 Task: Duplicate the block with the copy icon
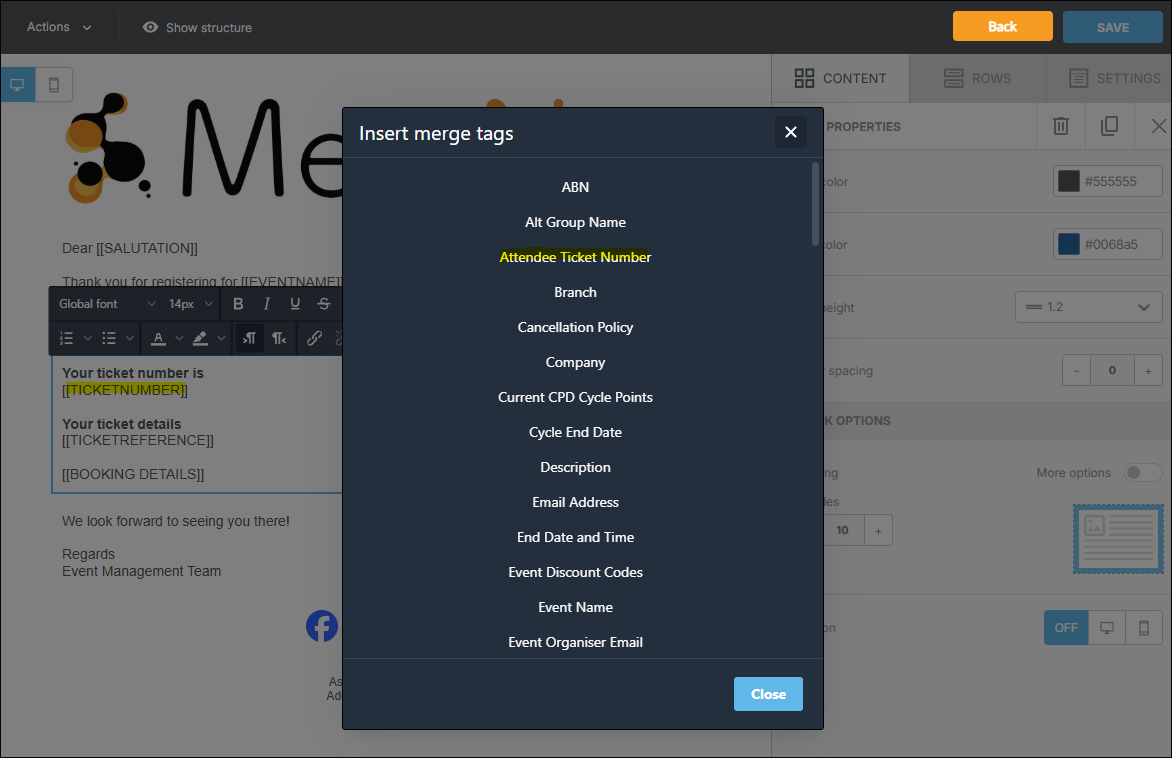[x=1109, y=126]
